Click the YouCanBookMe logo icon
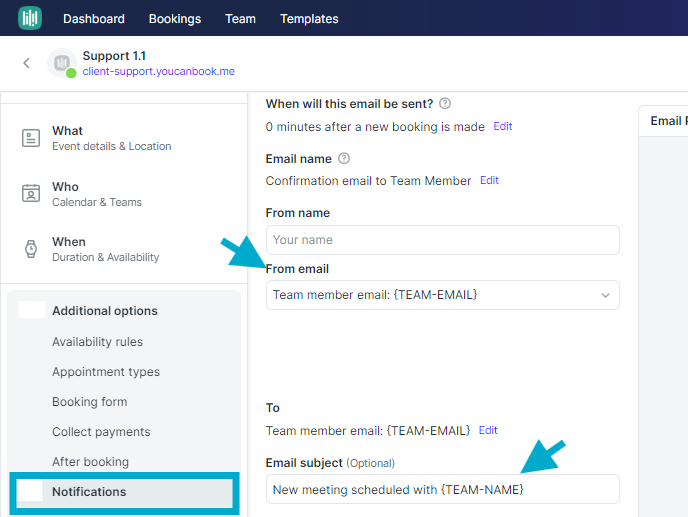The height and width of the screenshot is (517, 688). pyautogui.click(x=30, y=18)
